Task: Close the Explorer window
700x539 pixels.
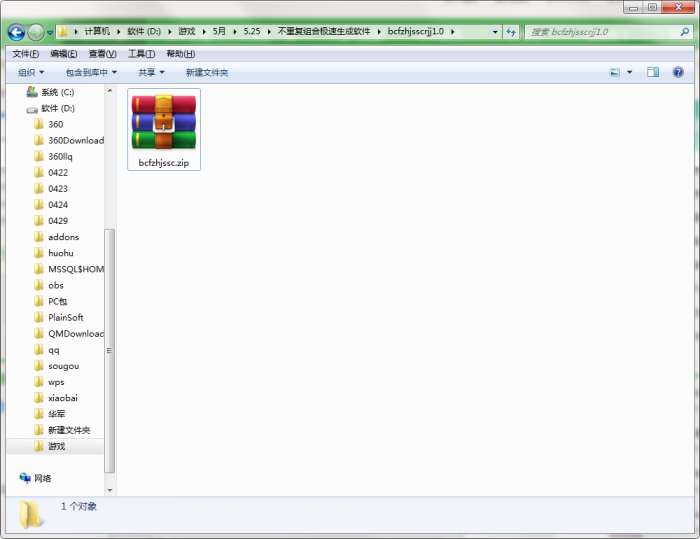Action: 678,7
